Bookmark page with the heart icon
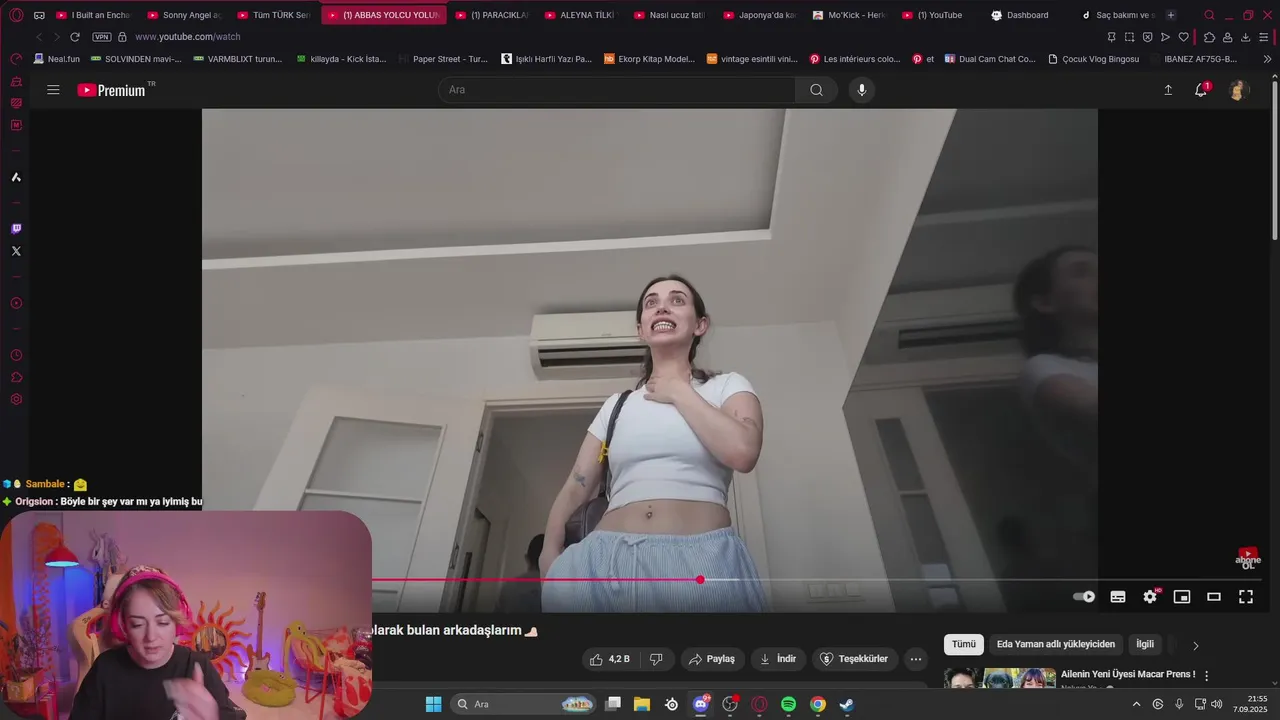Image resolution: width=1280 pixels, height=720 pixels. coord(1183,37)
